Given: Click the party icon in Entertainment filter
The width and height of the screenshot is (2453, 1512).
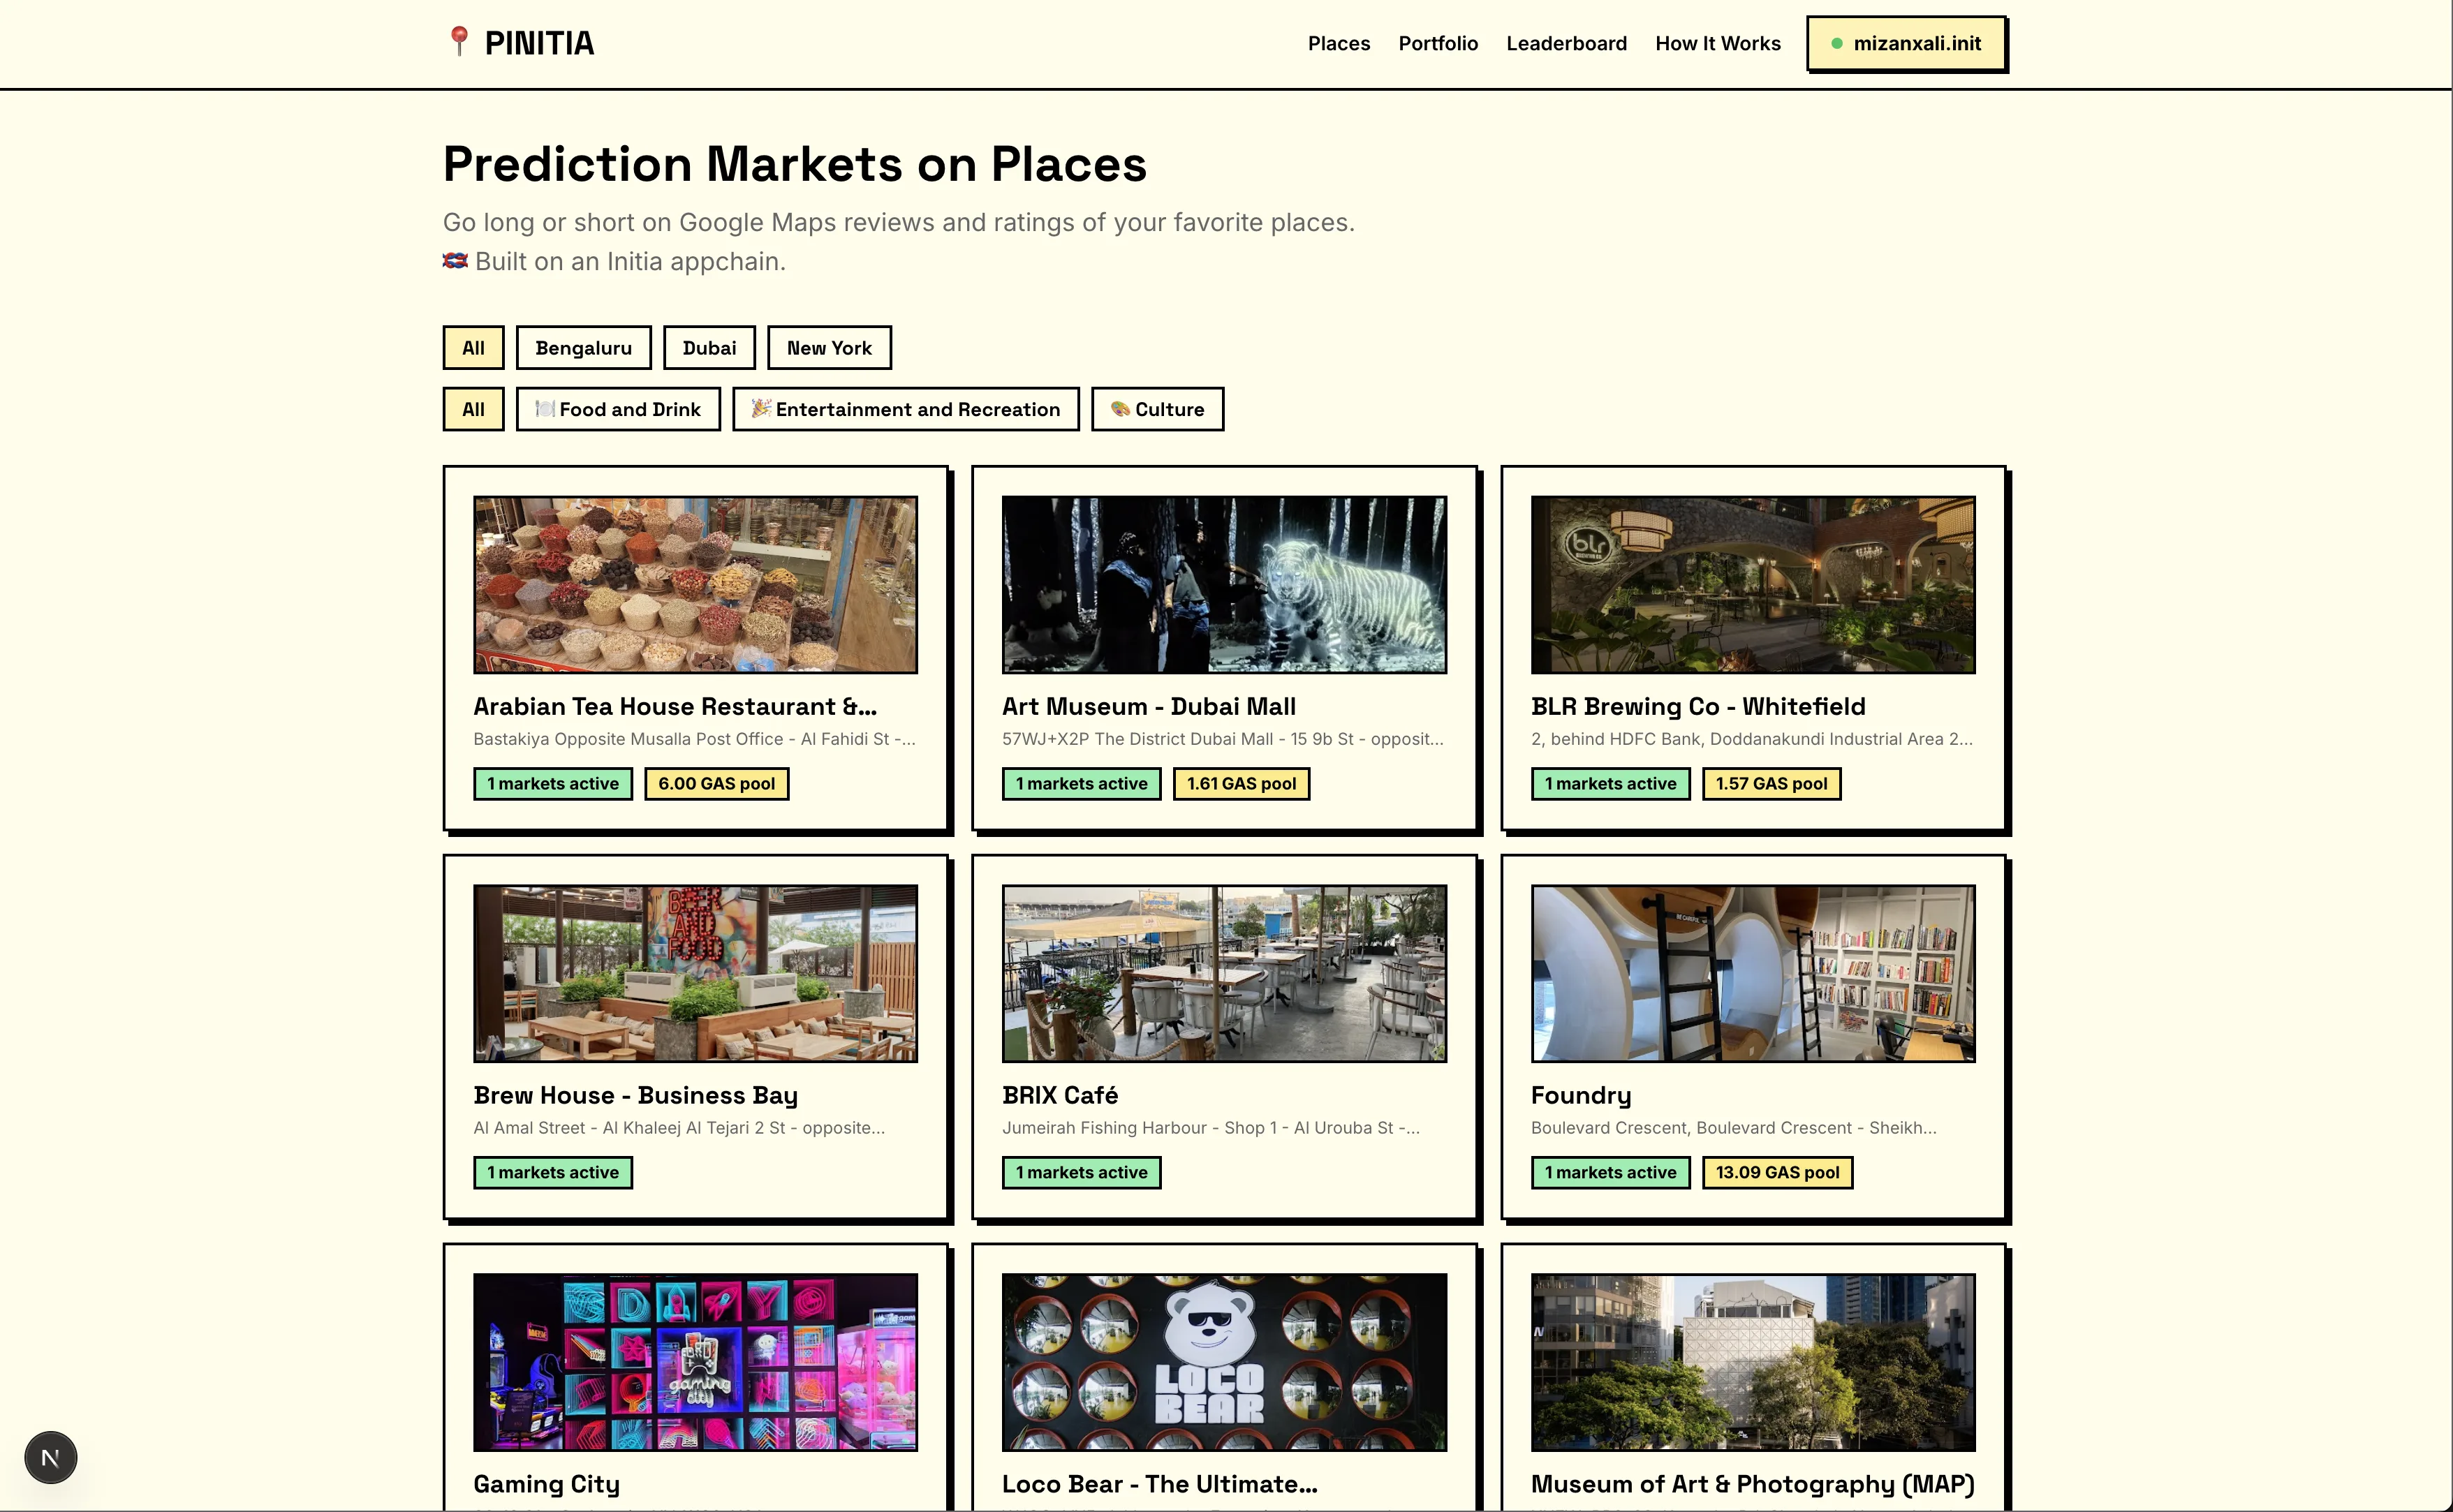Looking at the screenshot, I should (761, 409).
